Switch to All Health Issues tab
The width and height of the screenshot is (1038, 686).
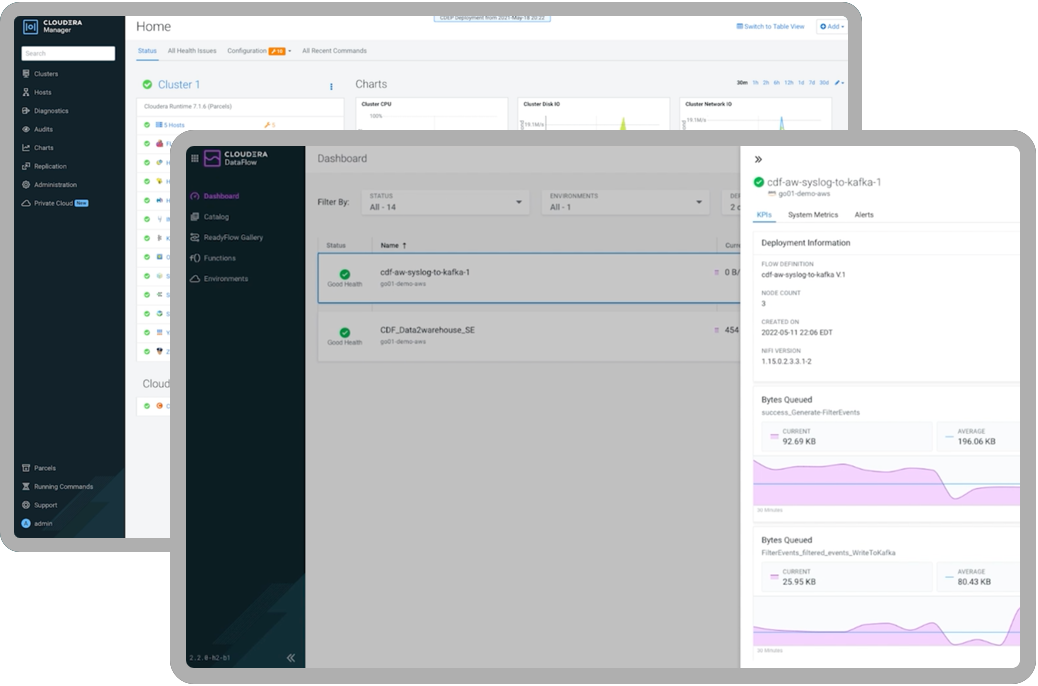pyautogui.click(x=192, y=50)
